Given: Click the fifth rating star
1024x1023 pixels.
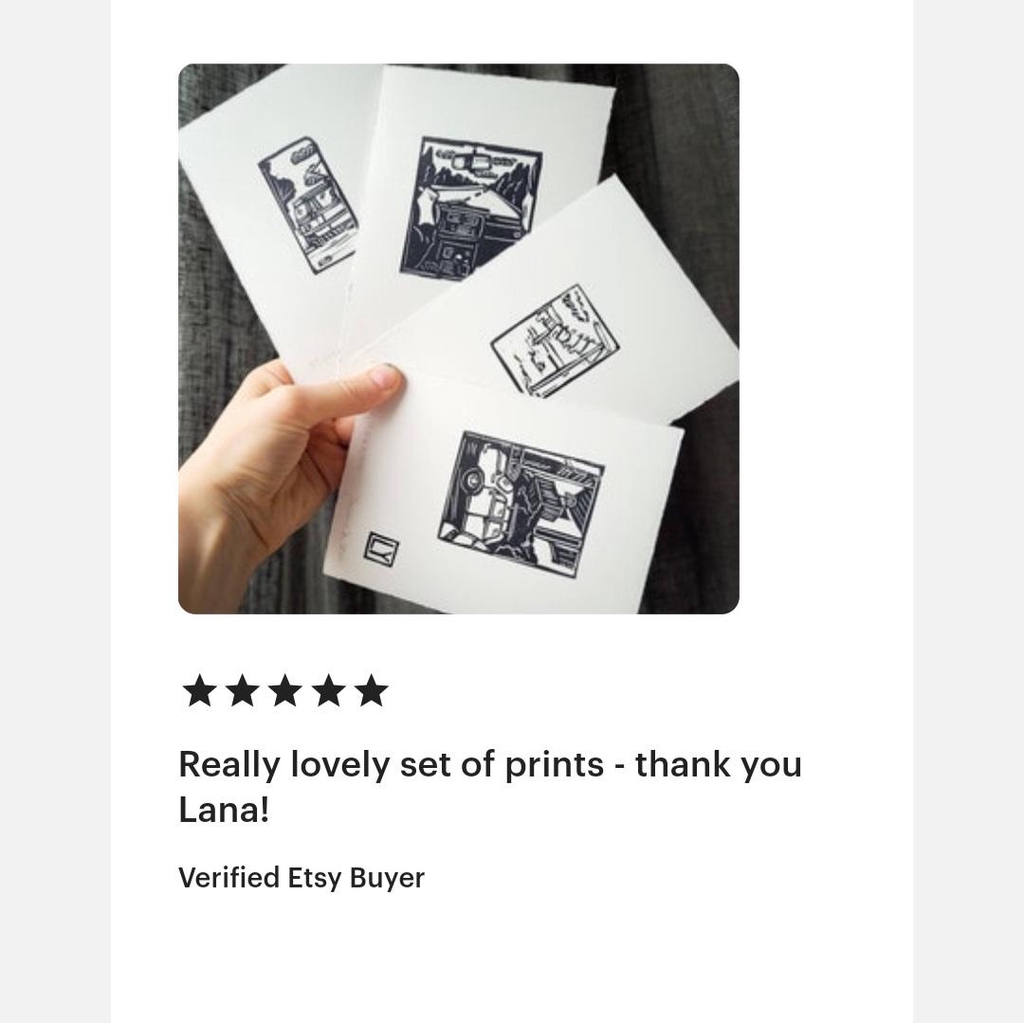Looking at the screenshot, I should pos(372,690).
